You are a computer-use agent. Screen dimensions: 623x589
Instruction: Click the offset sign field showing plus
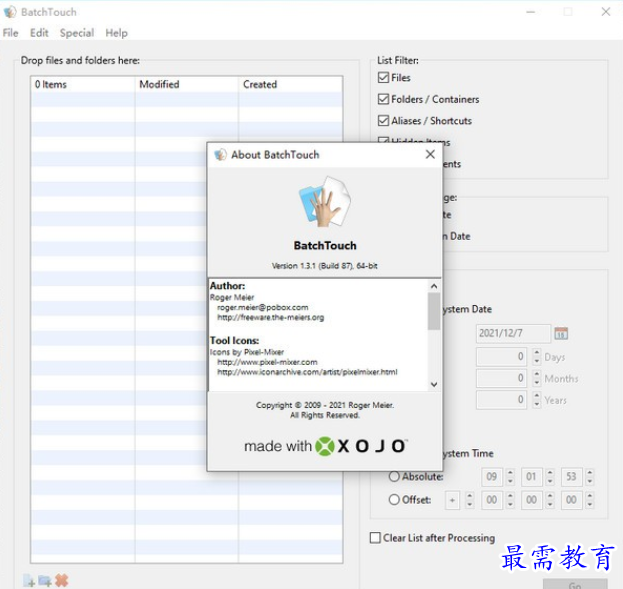(x=452, y=500)
